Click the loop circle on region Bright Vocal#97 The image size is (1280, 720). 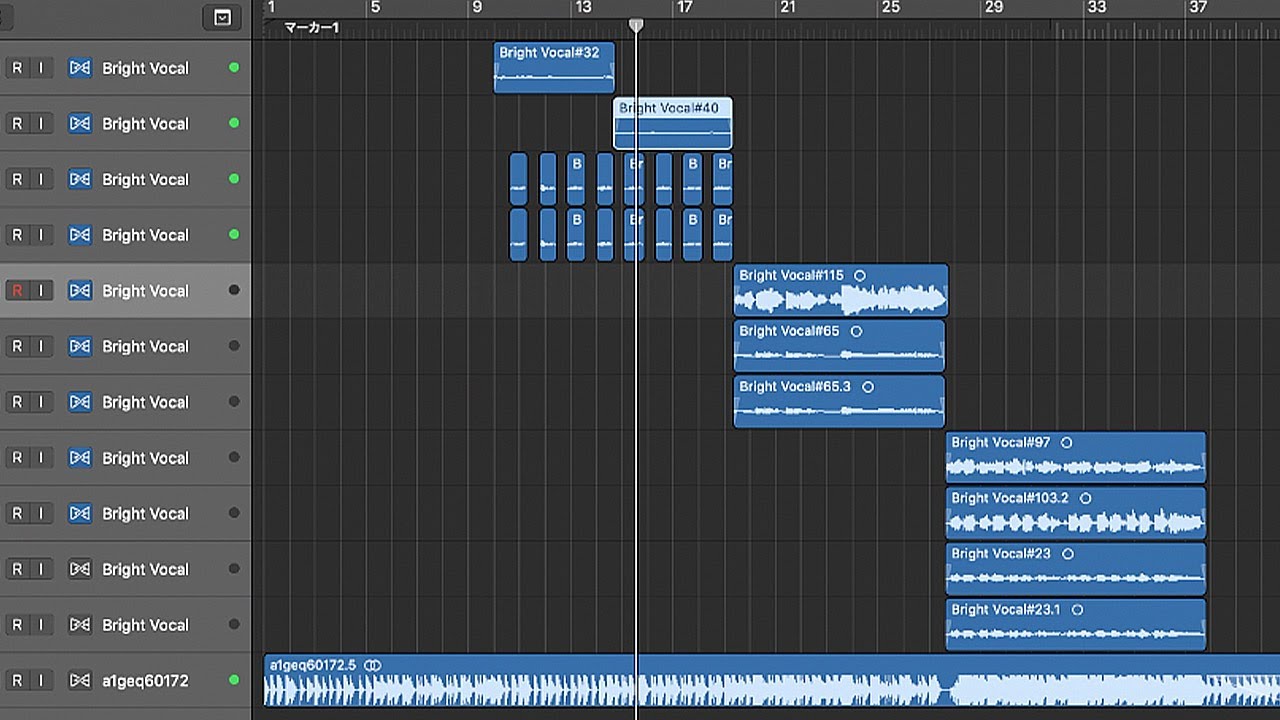(1066, 443)
